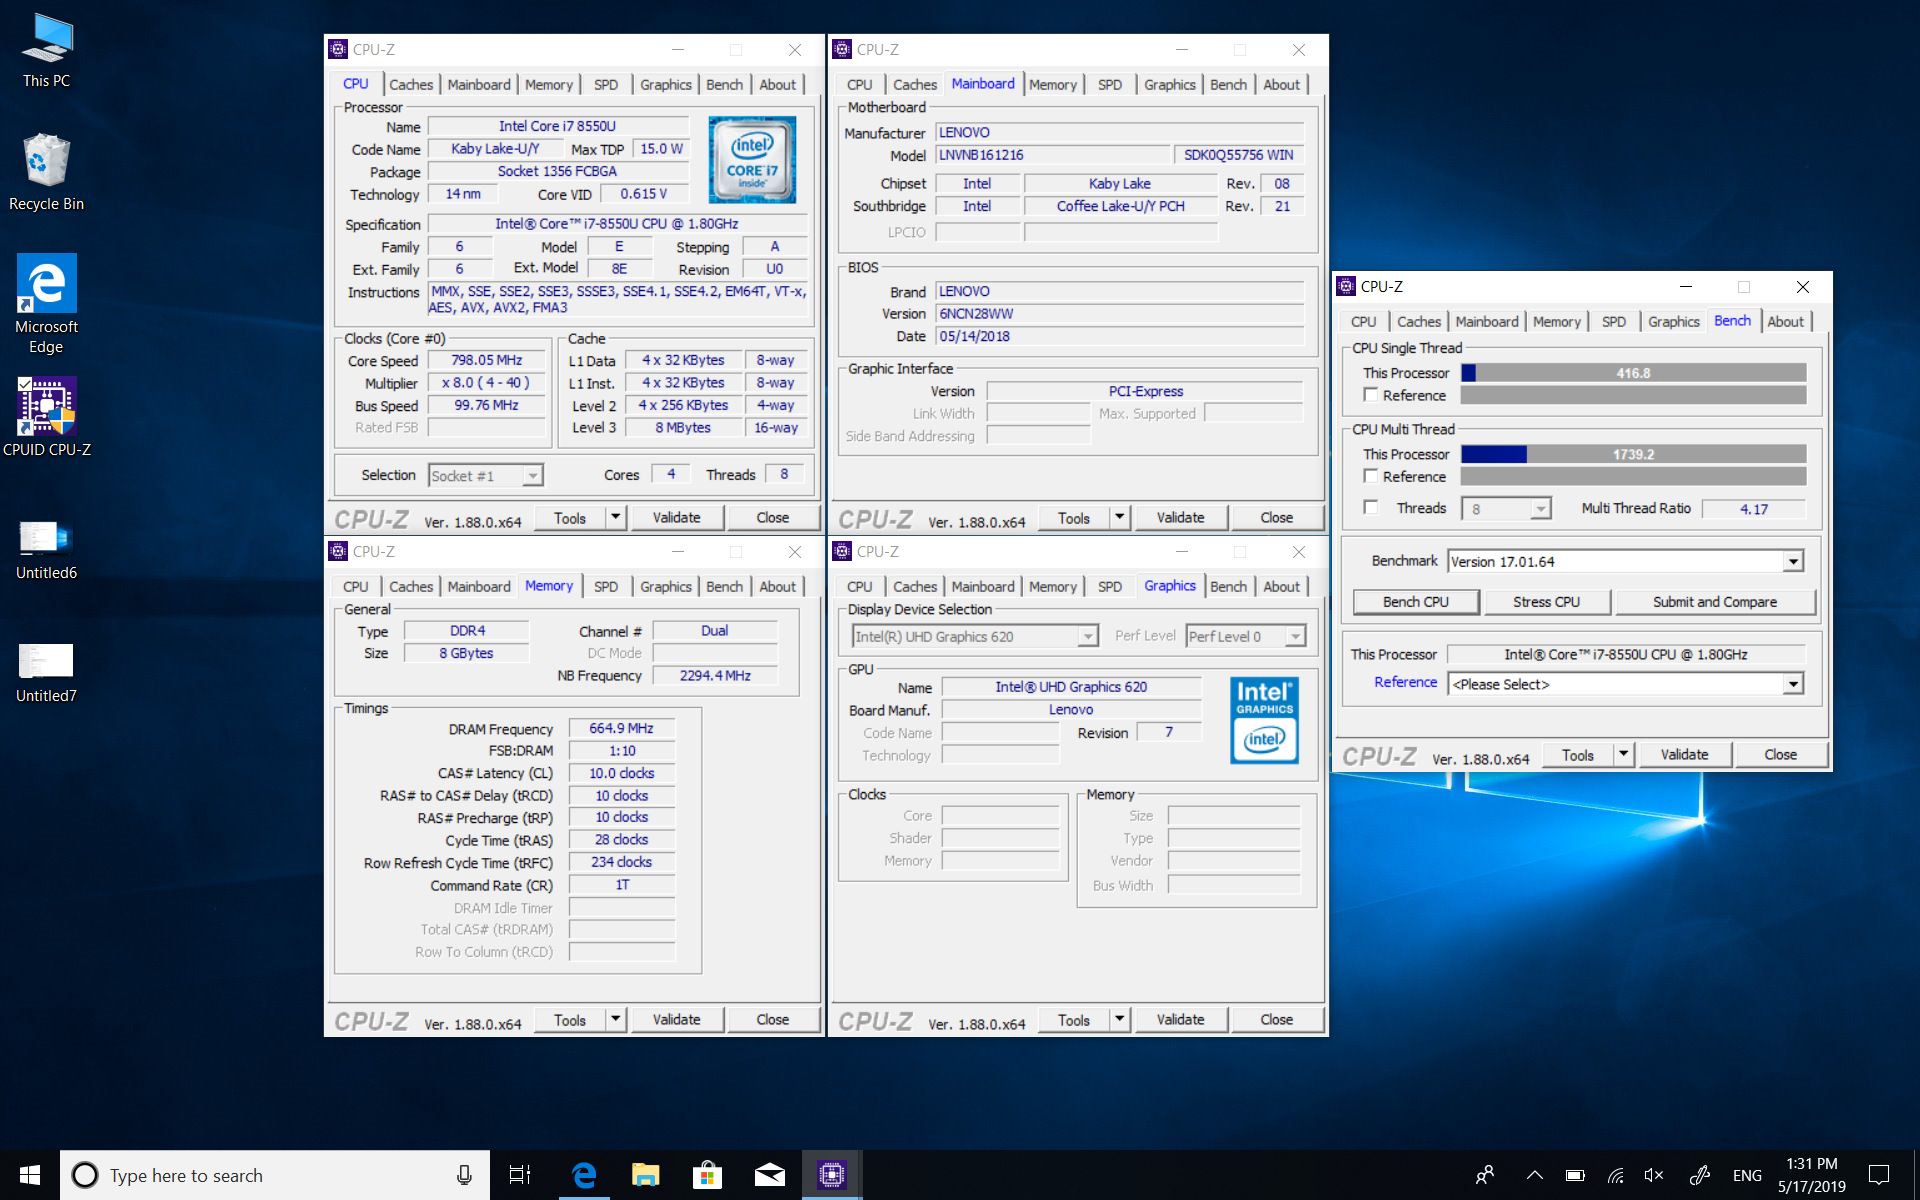Switch to Bench tab in Graphics window
The image size is (1920, 1200).
(x=1228, y=586)
